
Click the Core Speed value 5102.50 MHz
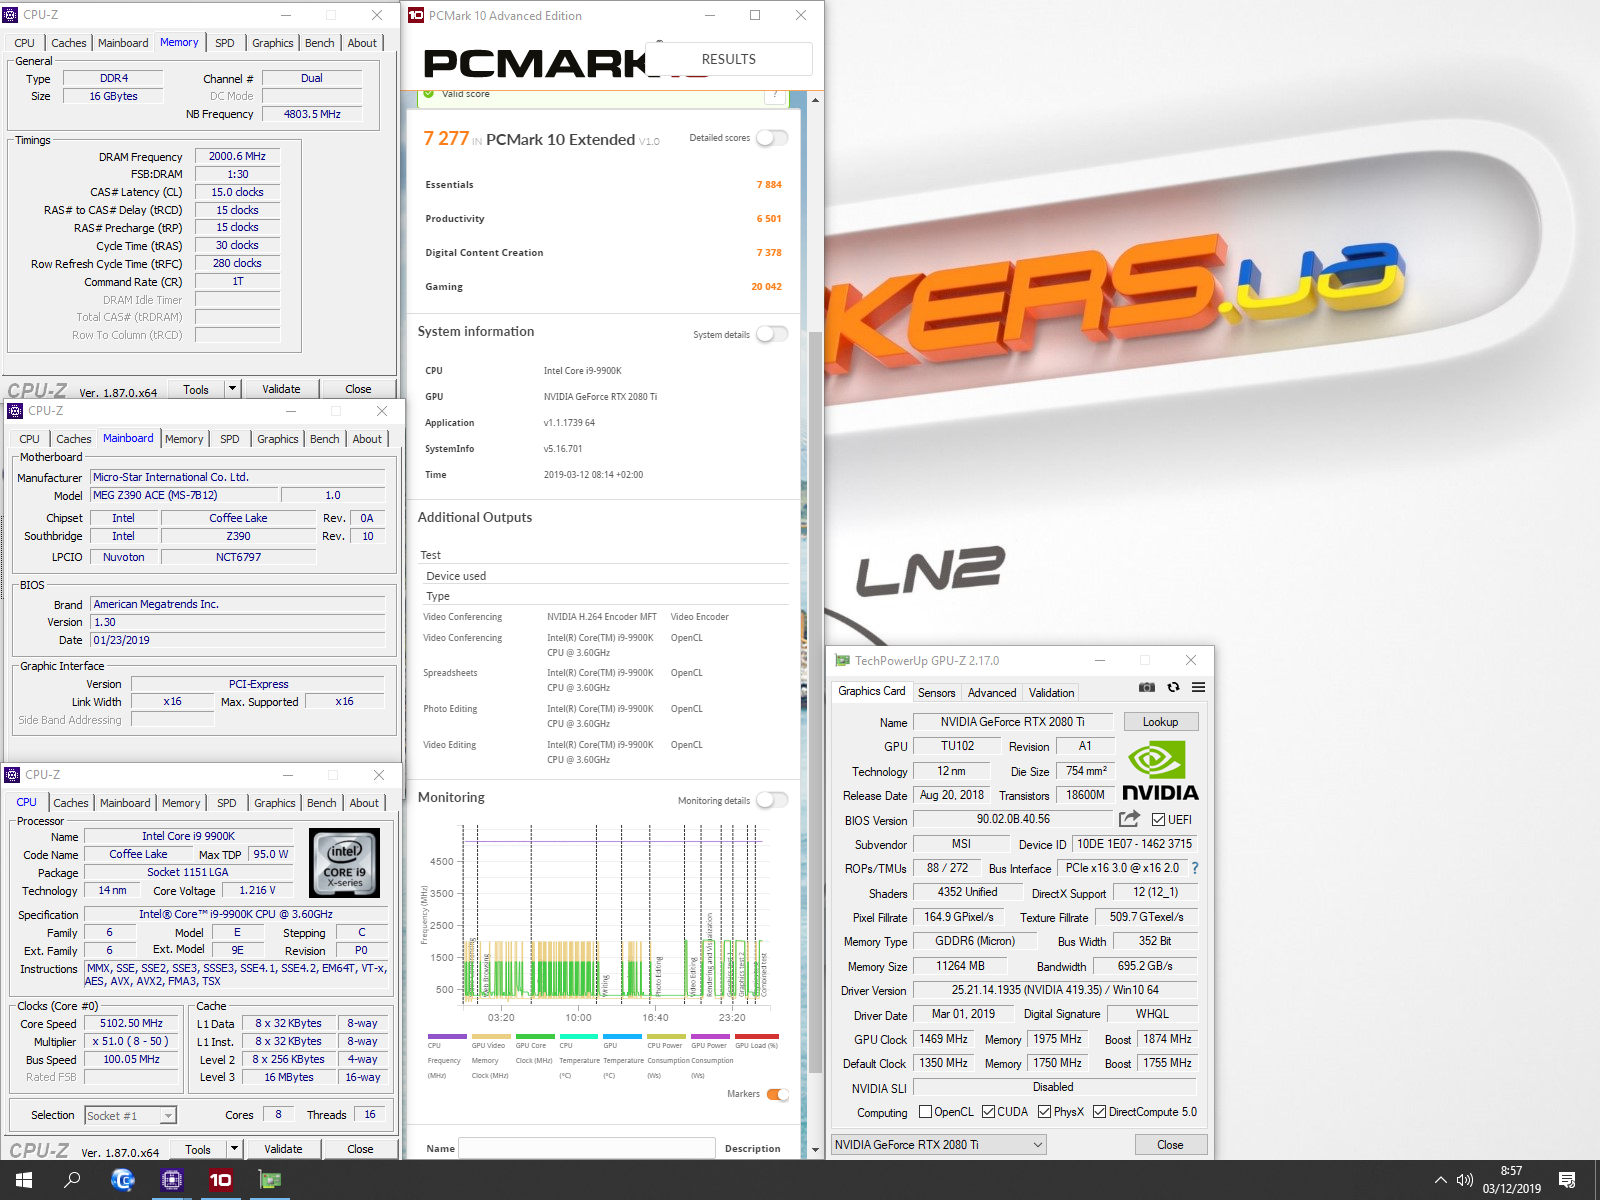tap(131, 1024)
